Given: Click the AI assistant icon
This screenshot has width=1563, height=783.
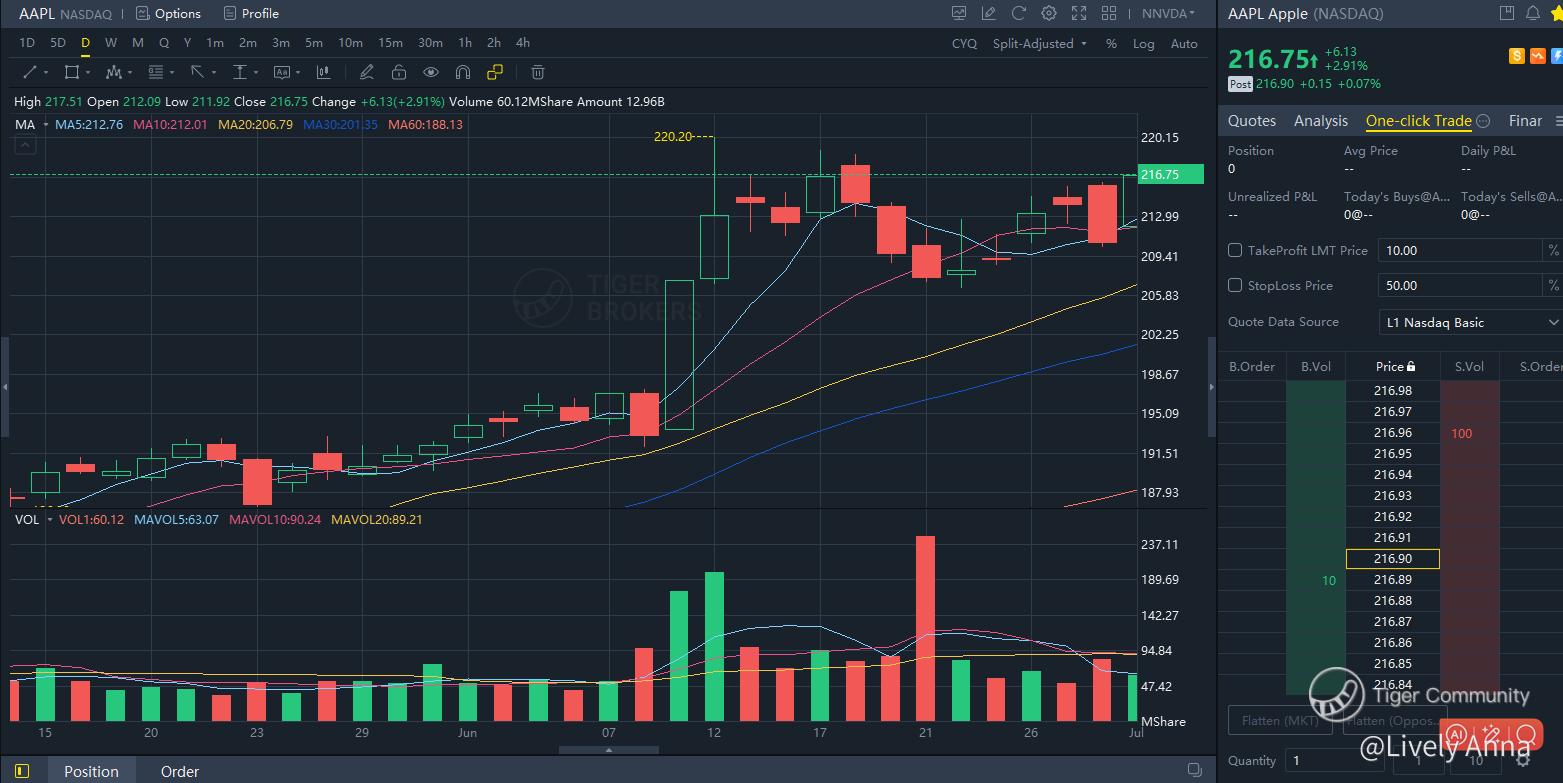Looking at the screenshot, I should (x=1458, y=734).
